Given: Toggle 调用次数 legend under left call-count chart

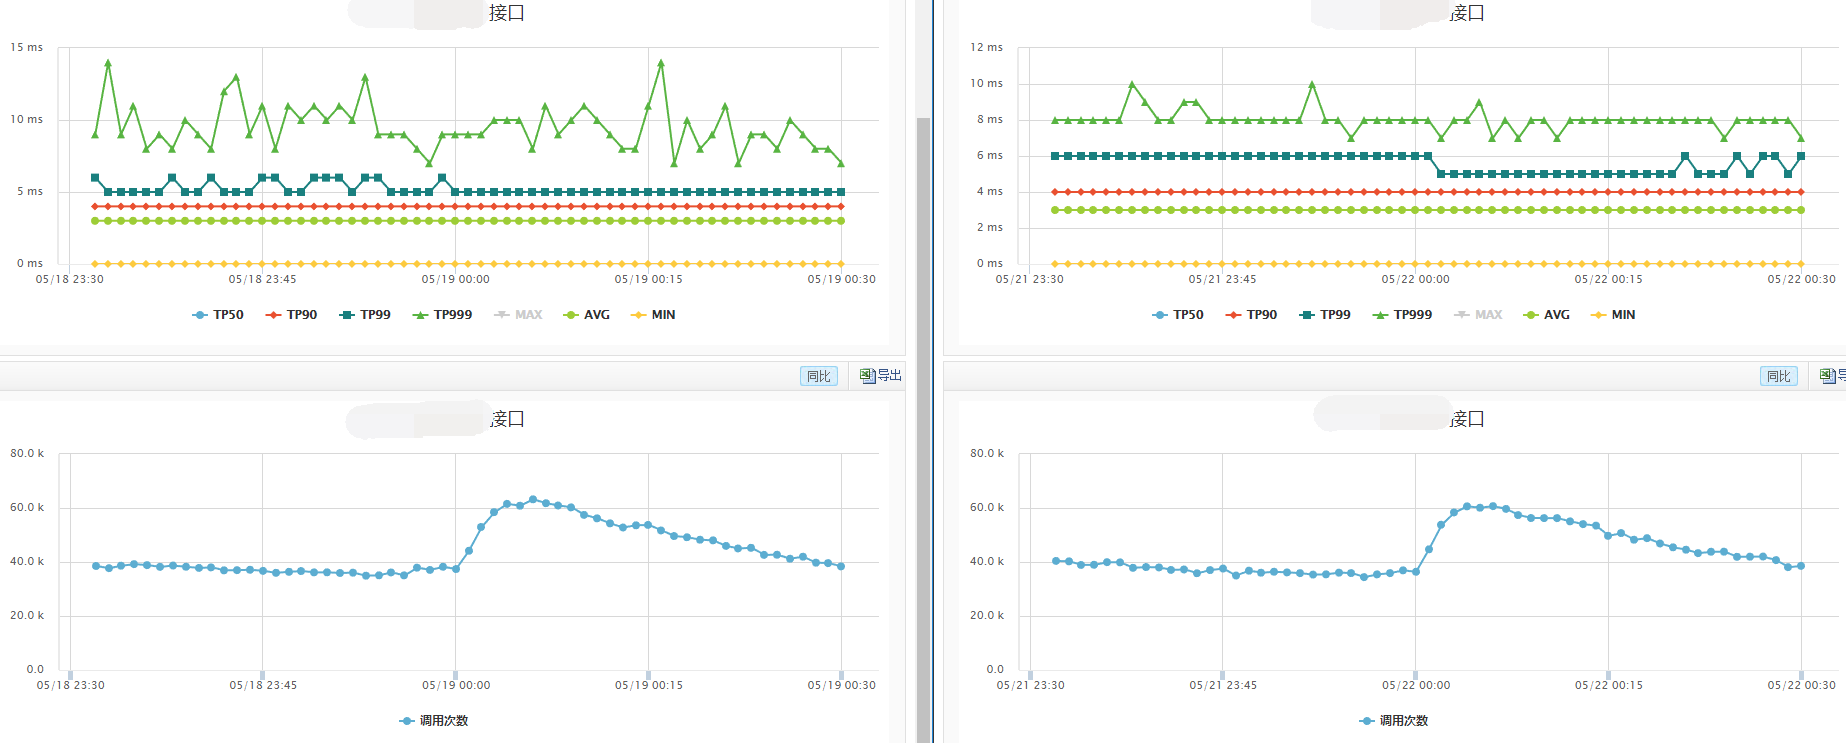Looking at the screenshot, I should 434,721.
